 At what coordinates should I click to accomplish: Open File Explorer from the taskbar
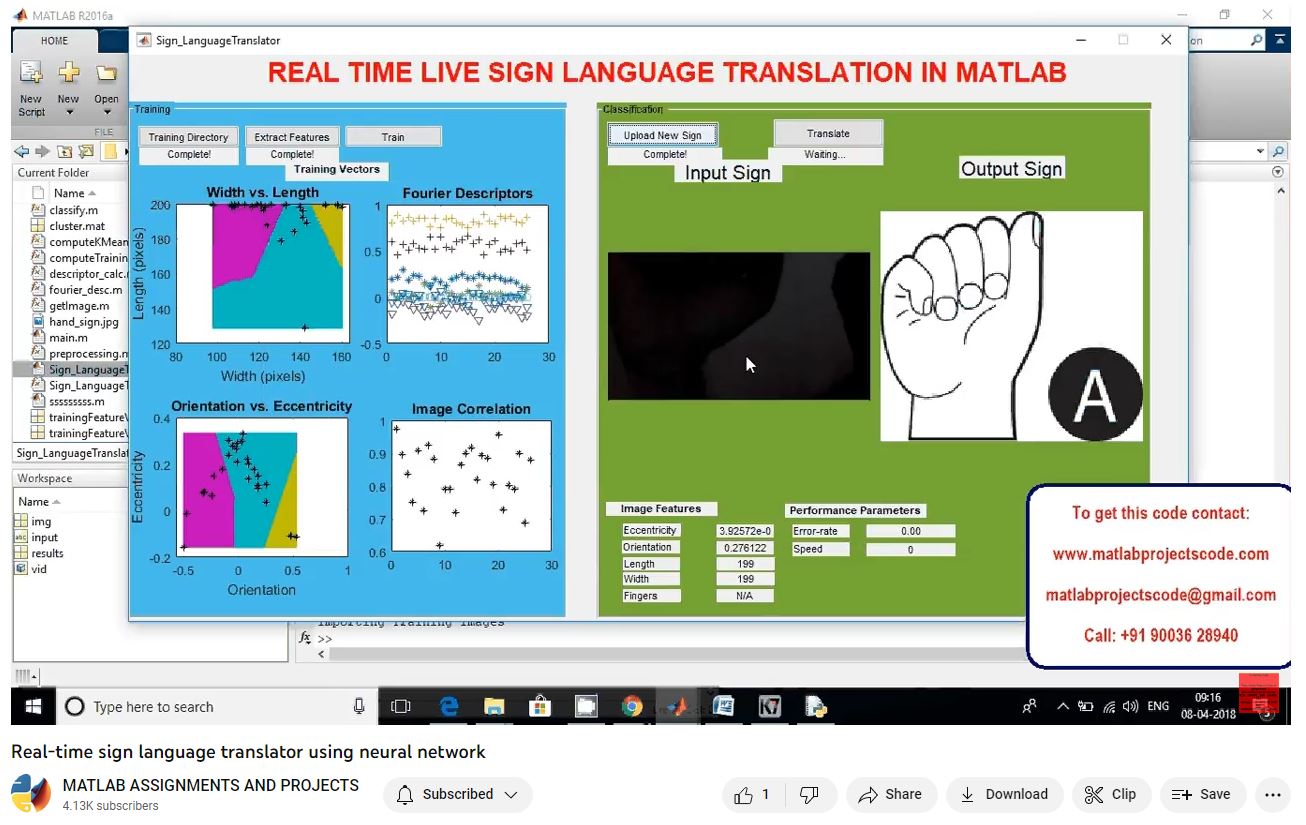[x=494, y=706]
